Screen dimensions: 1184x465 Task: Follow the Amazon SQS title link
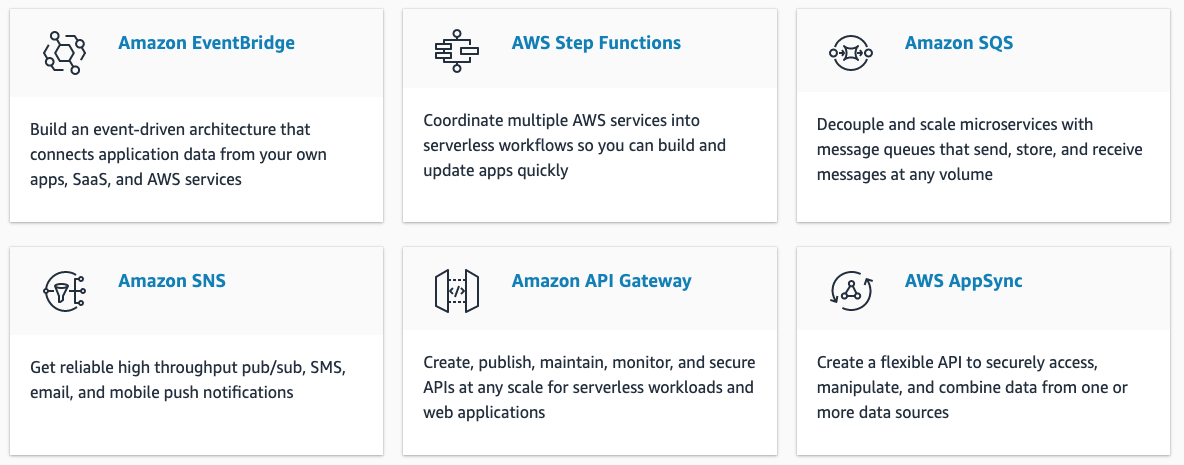tap(959, 43)
